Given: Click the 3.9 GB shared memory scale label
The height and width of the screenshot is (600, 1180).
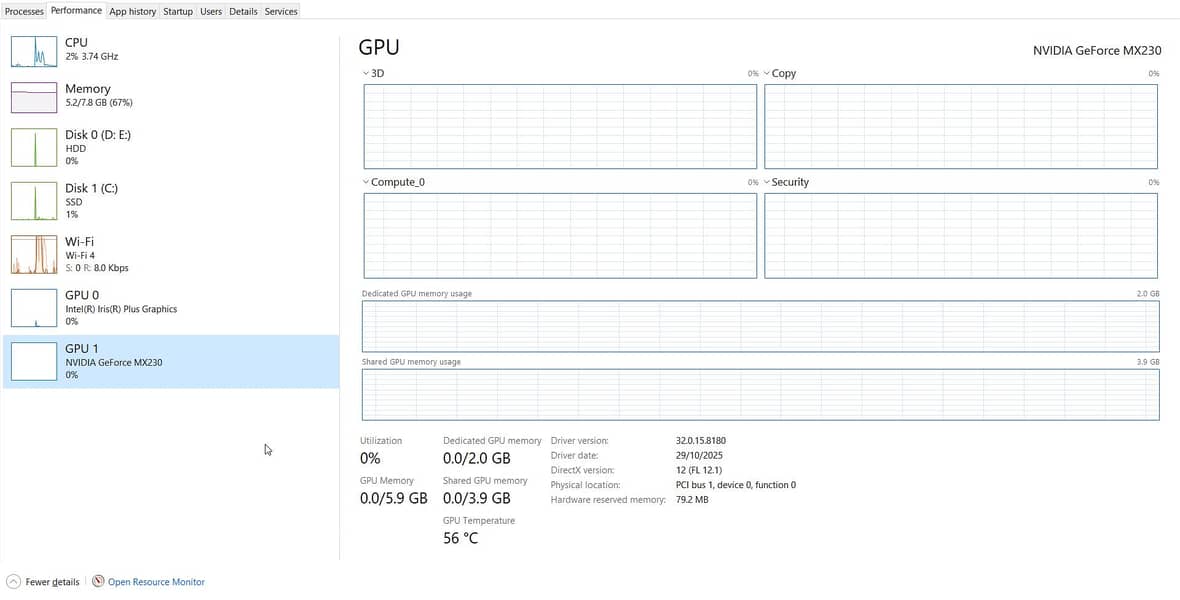Looking at the screenshot, I should point(1148,362).
